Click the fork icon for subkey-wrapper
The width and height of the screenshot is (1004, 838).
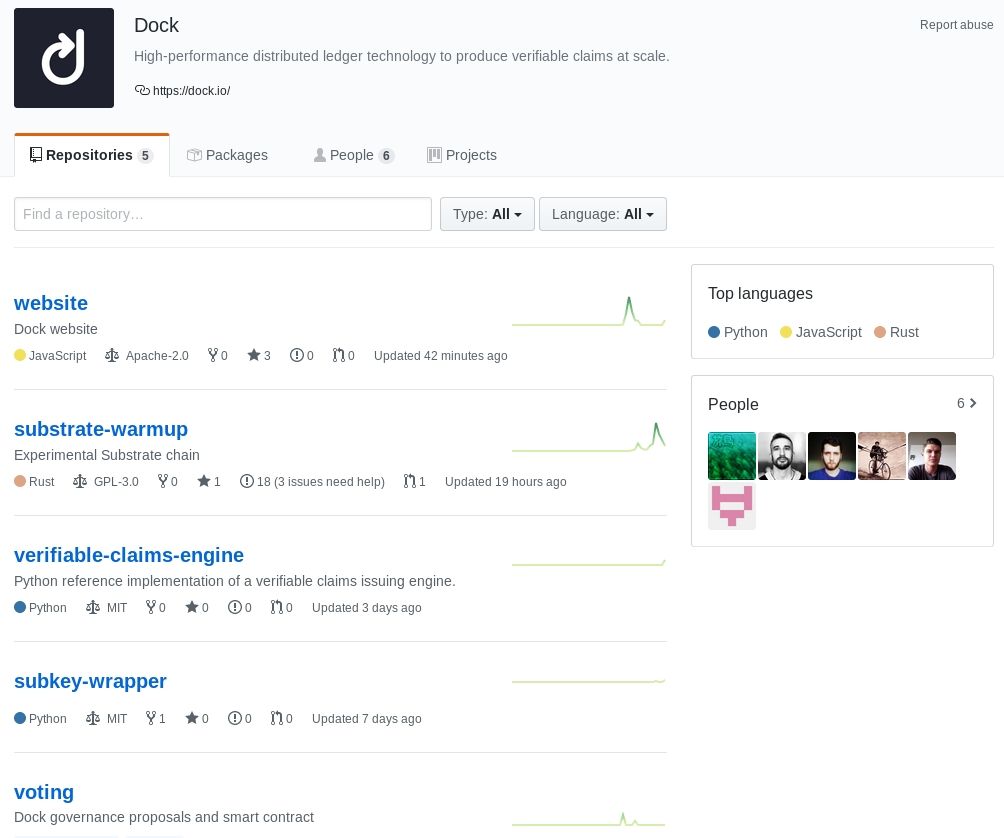150,718
